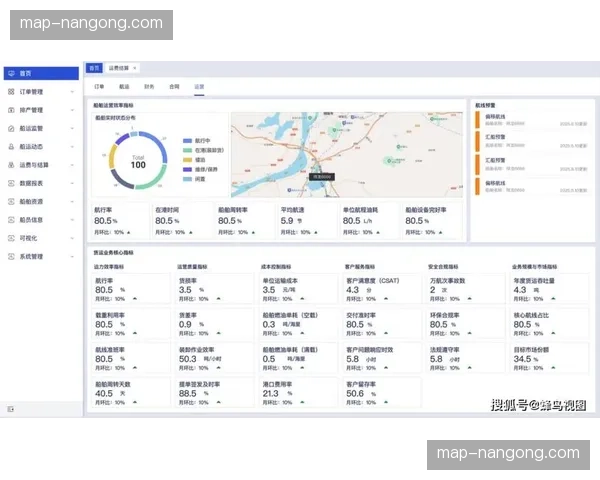The height and width of the screenshot is (480, 600).
Task: Select the 合同 sub-tab
Action: [x=174, y=87]
